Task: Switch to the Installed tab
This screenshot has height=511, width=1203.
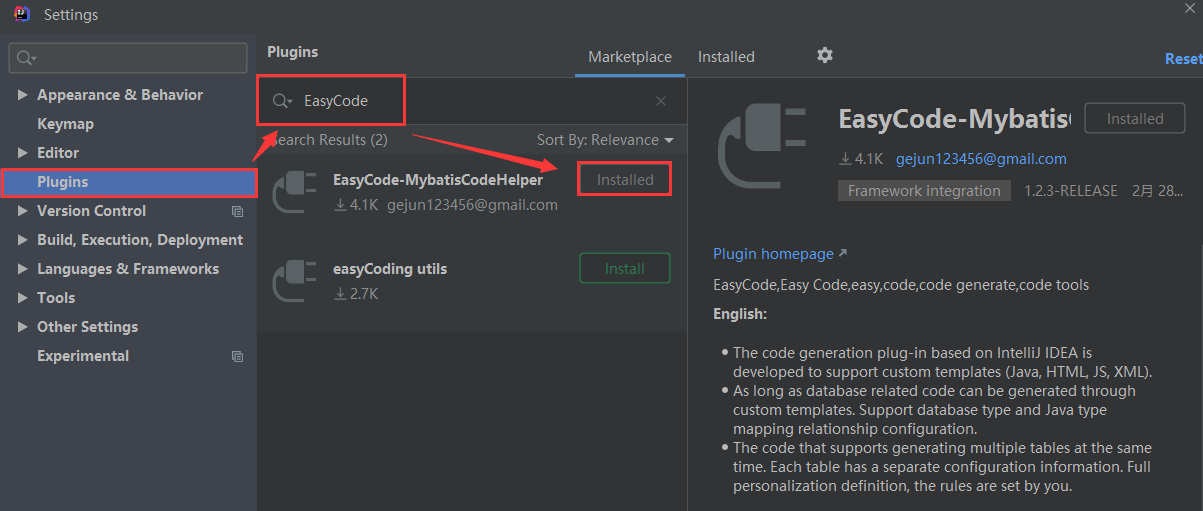Action: coord(726,57)
